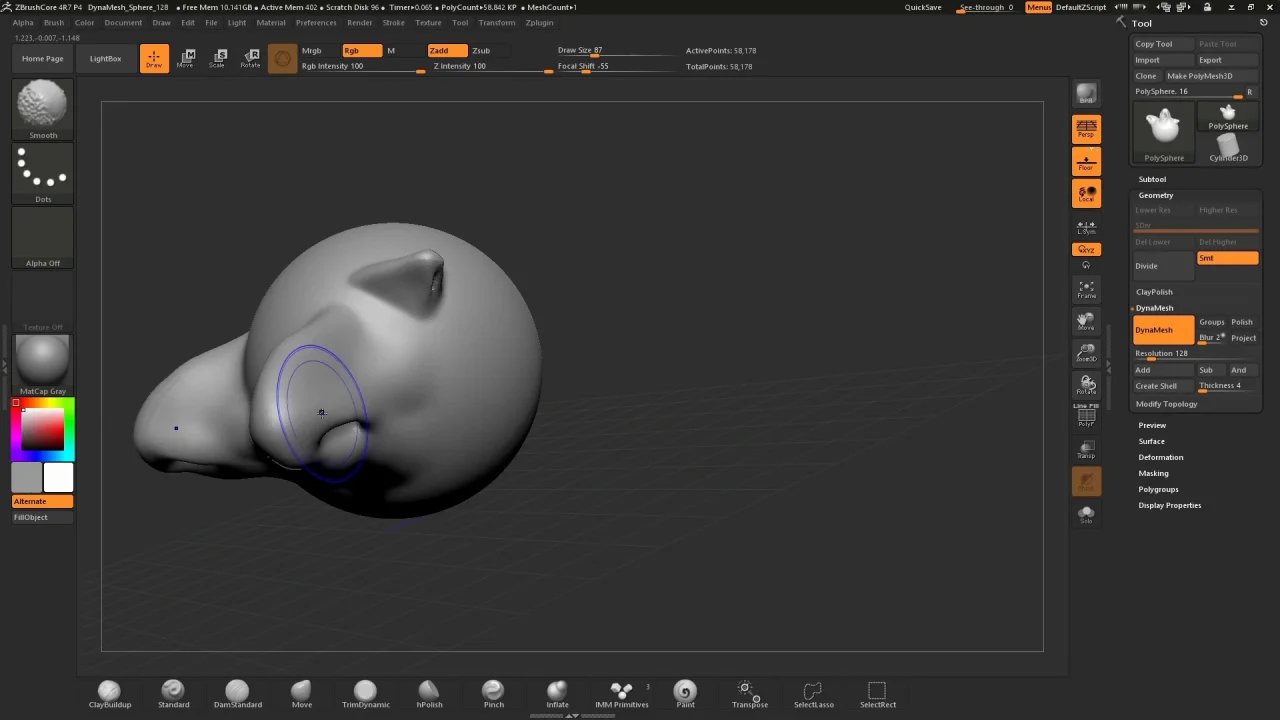
Task: Toggle Local symmetry mode
Action: pyautogui.click(x=1086, y=193)
